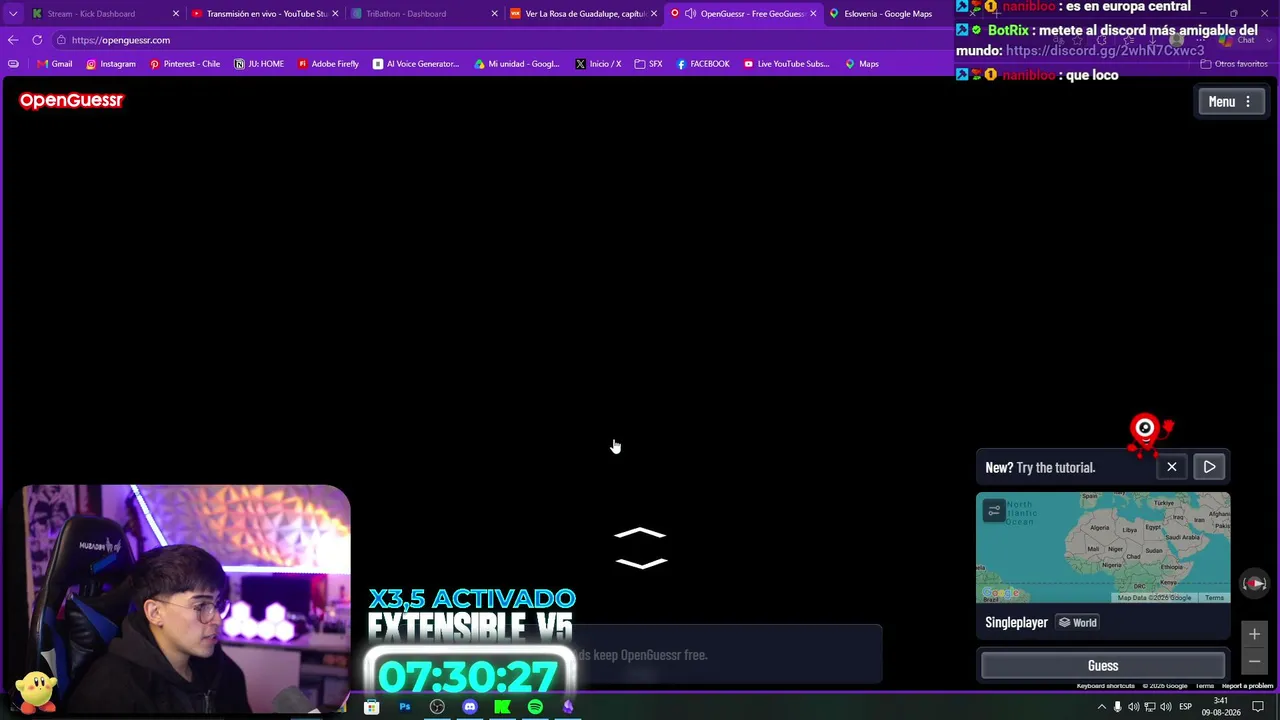Zoom out with the minus button
Viewport: 1280px width, 720px height.
(x=1254, y=661)
